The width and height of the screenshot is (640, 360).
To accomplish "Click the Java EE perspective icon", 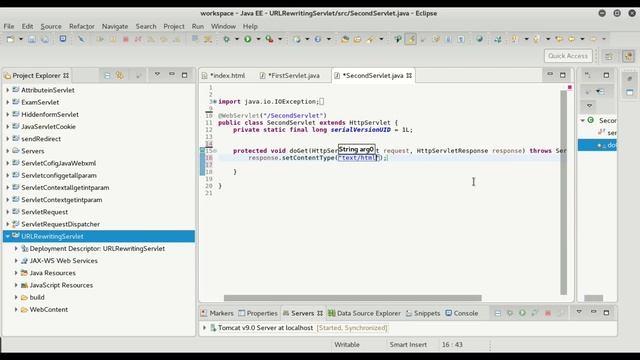I will (x=629, y=56).
